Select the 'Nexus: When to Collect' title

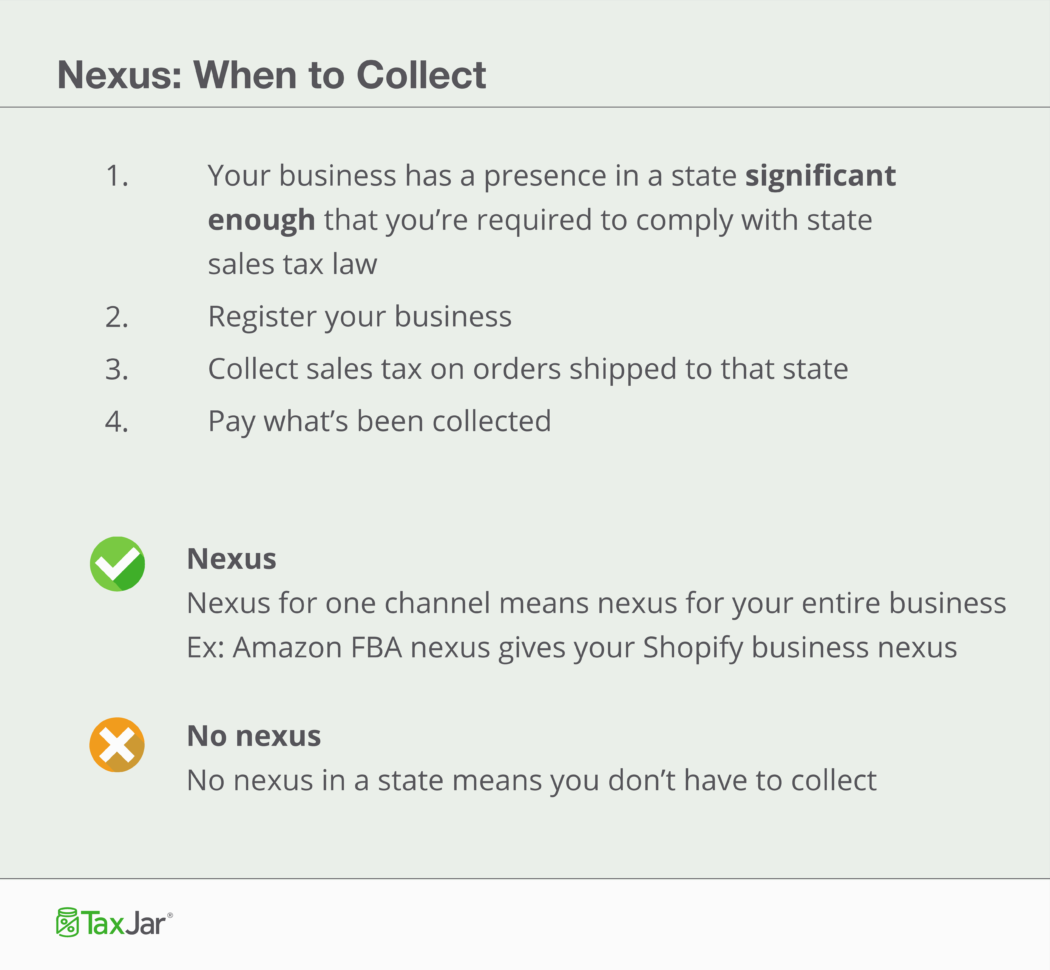point(272,75)
